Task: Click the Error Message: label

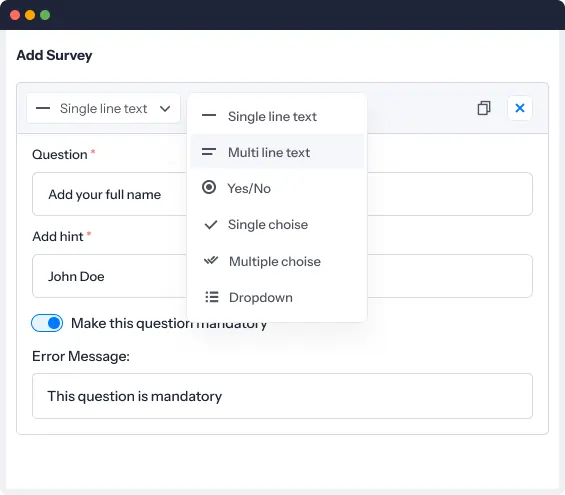Action: point(81,356)
